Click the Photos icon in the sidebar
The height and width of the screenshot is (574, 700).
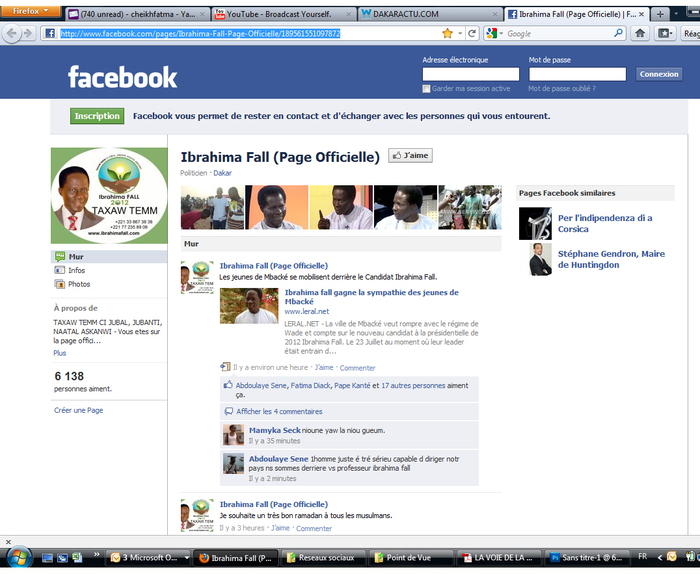[59, 284]
